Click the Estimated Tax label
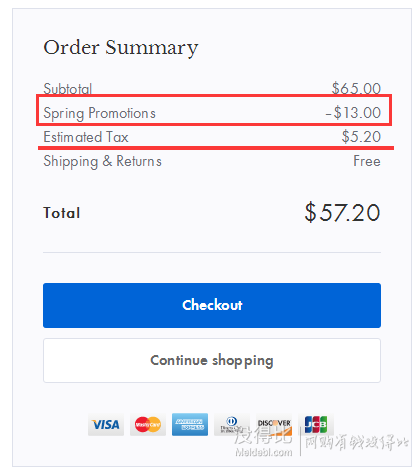Viewport: 420px width, 476px height. click(86, 137)
